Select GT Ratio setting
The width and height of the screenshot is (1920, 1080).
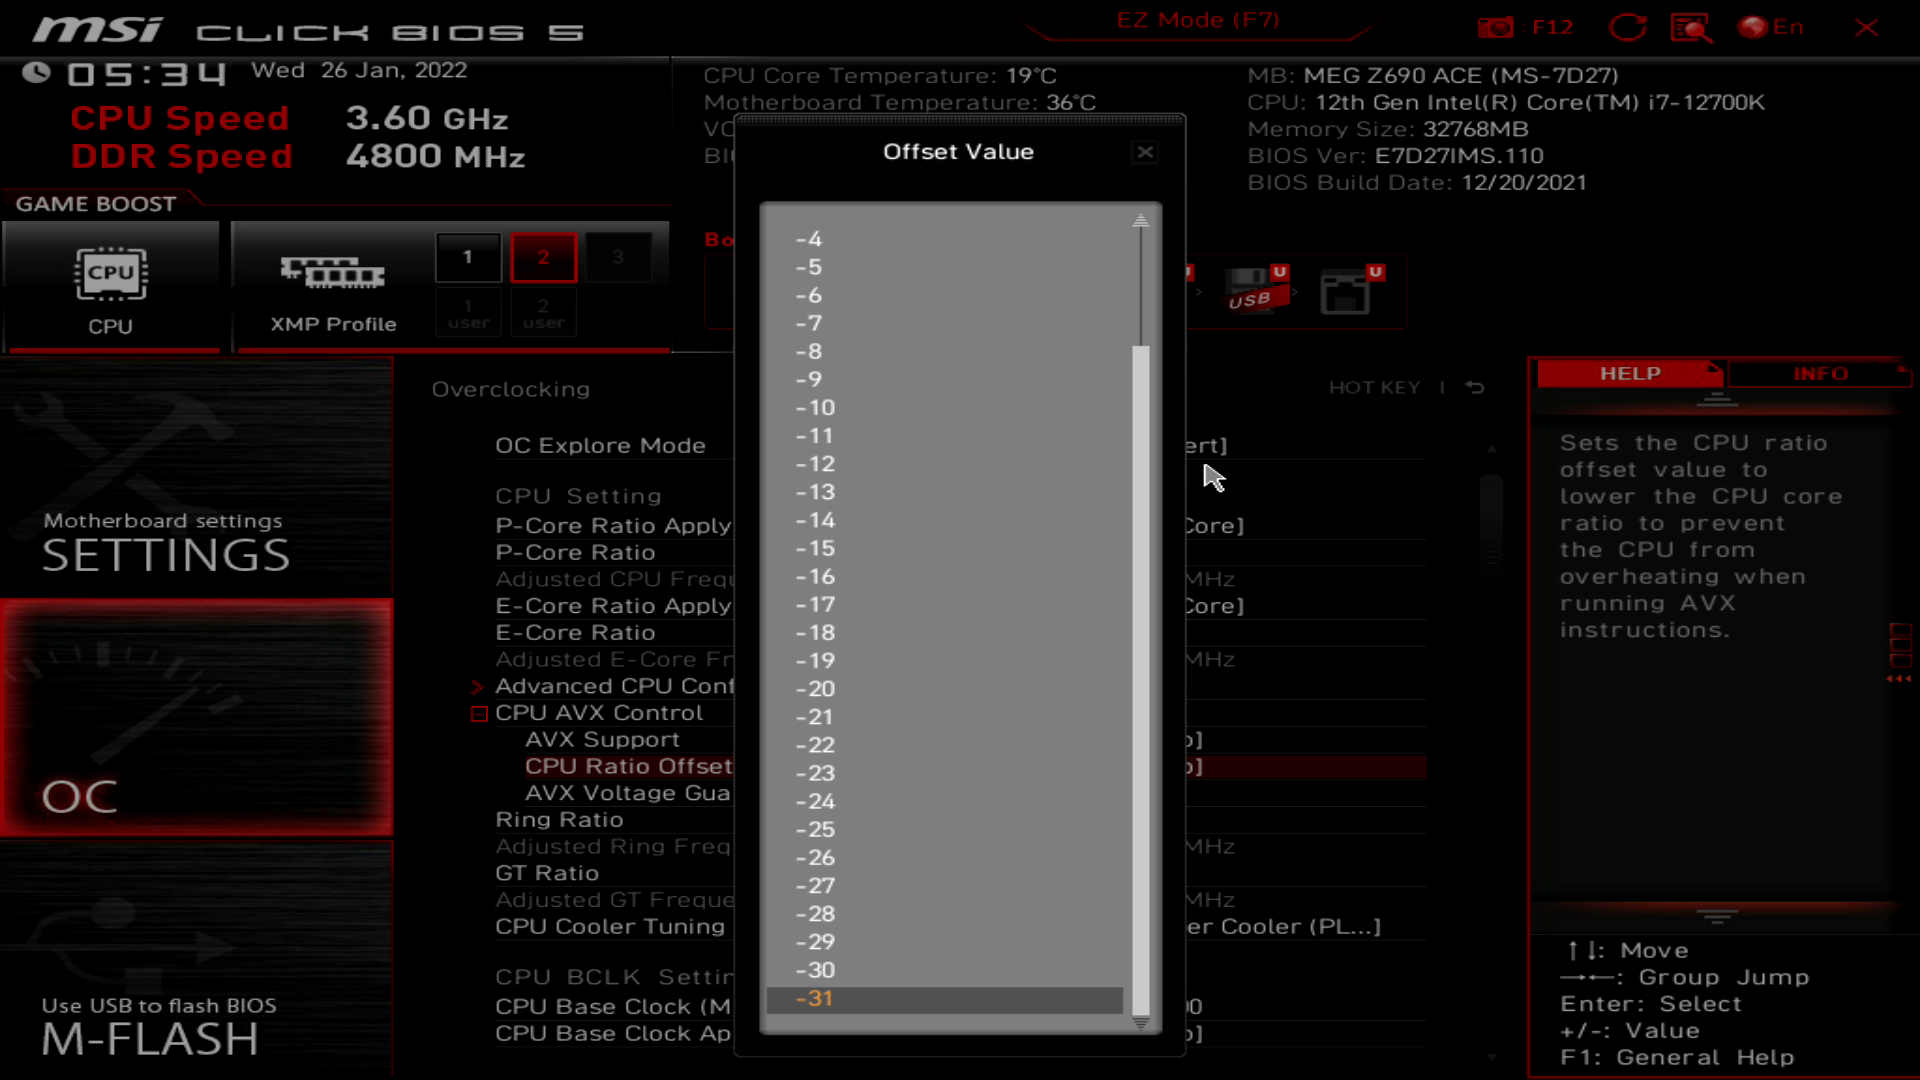point(547,874)
